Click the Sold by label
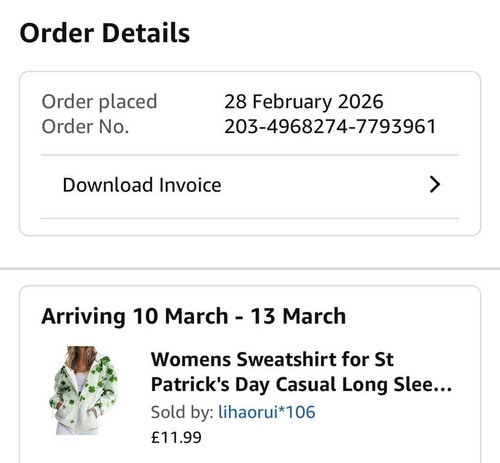The width and height of the screenshot is (500, 463). pyautogui.click(x=182, y=412)
